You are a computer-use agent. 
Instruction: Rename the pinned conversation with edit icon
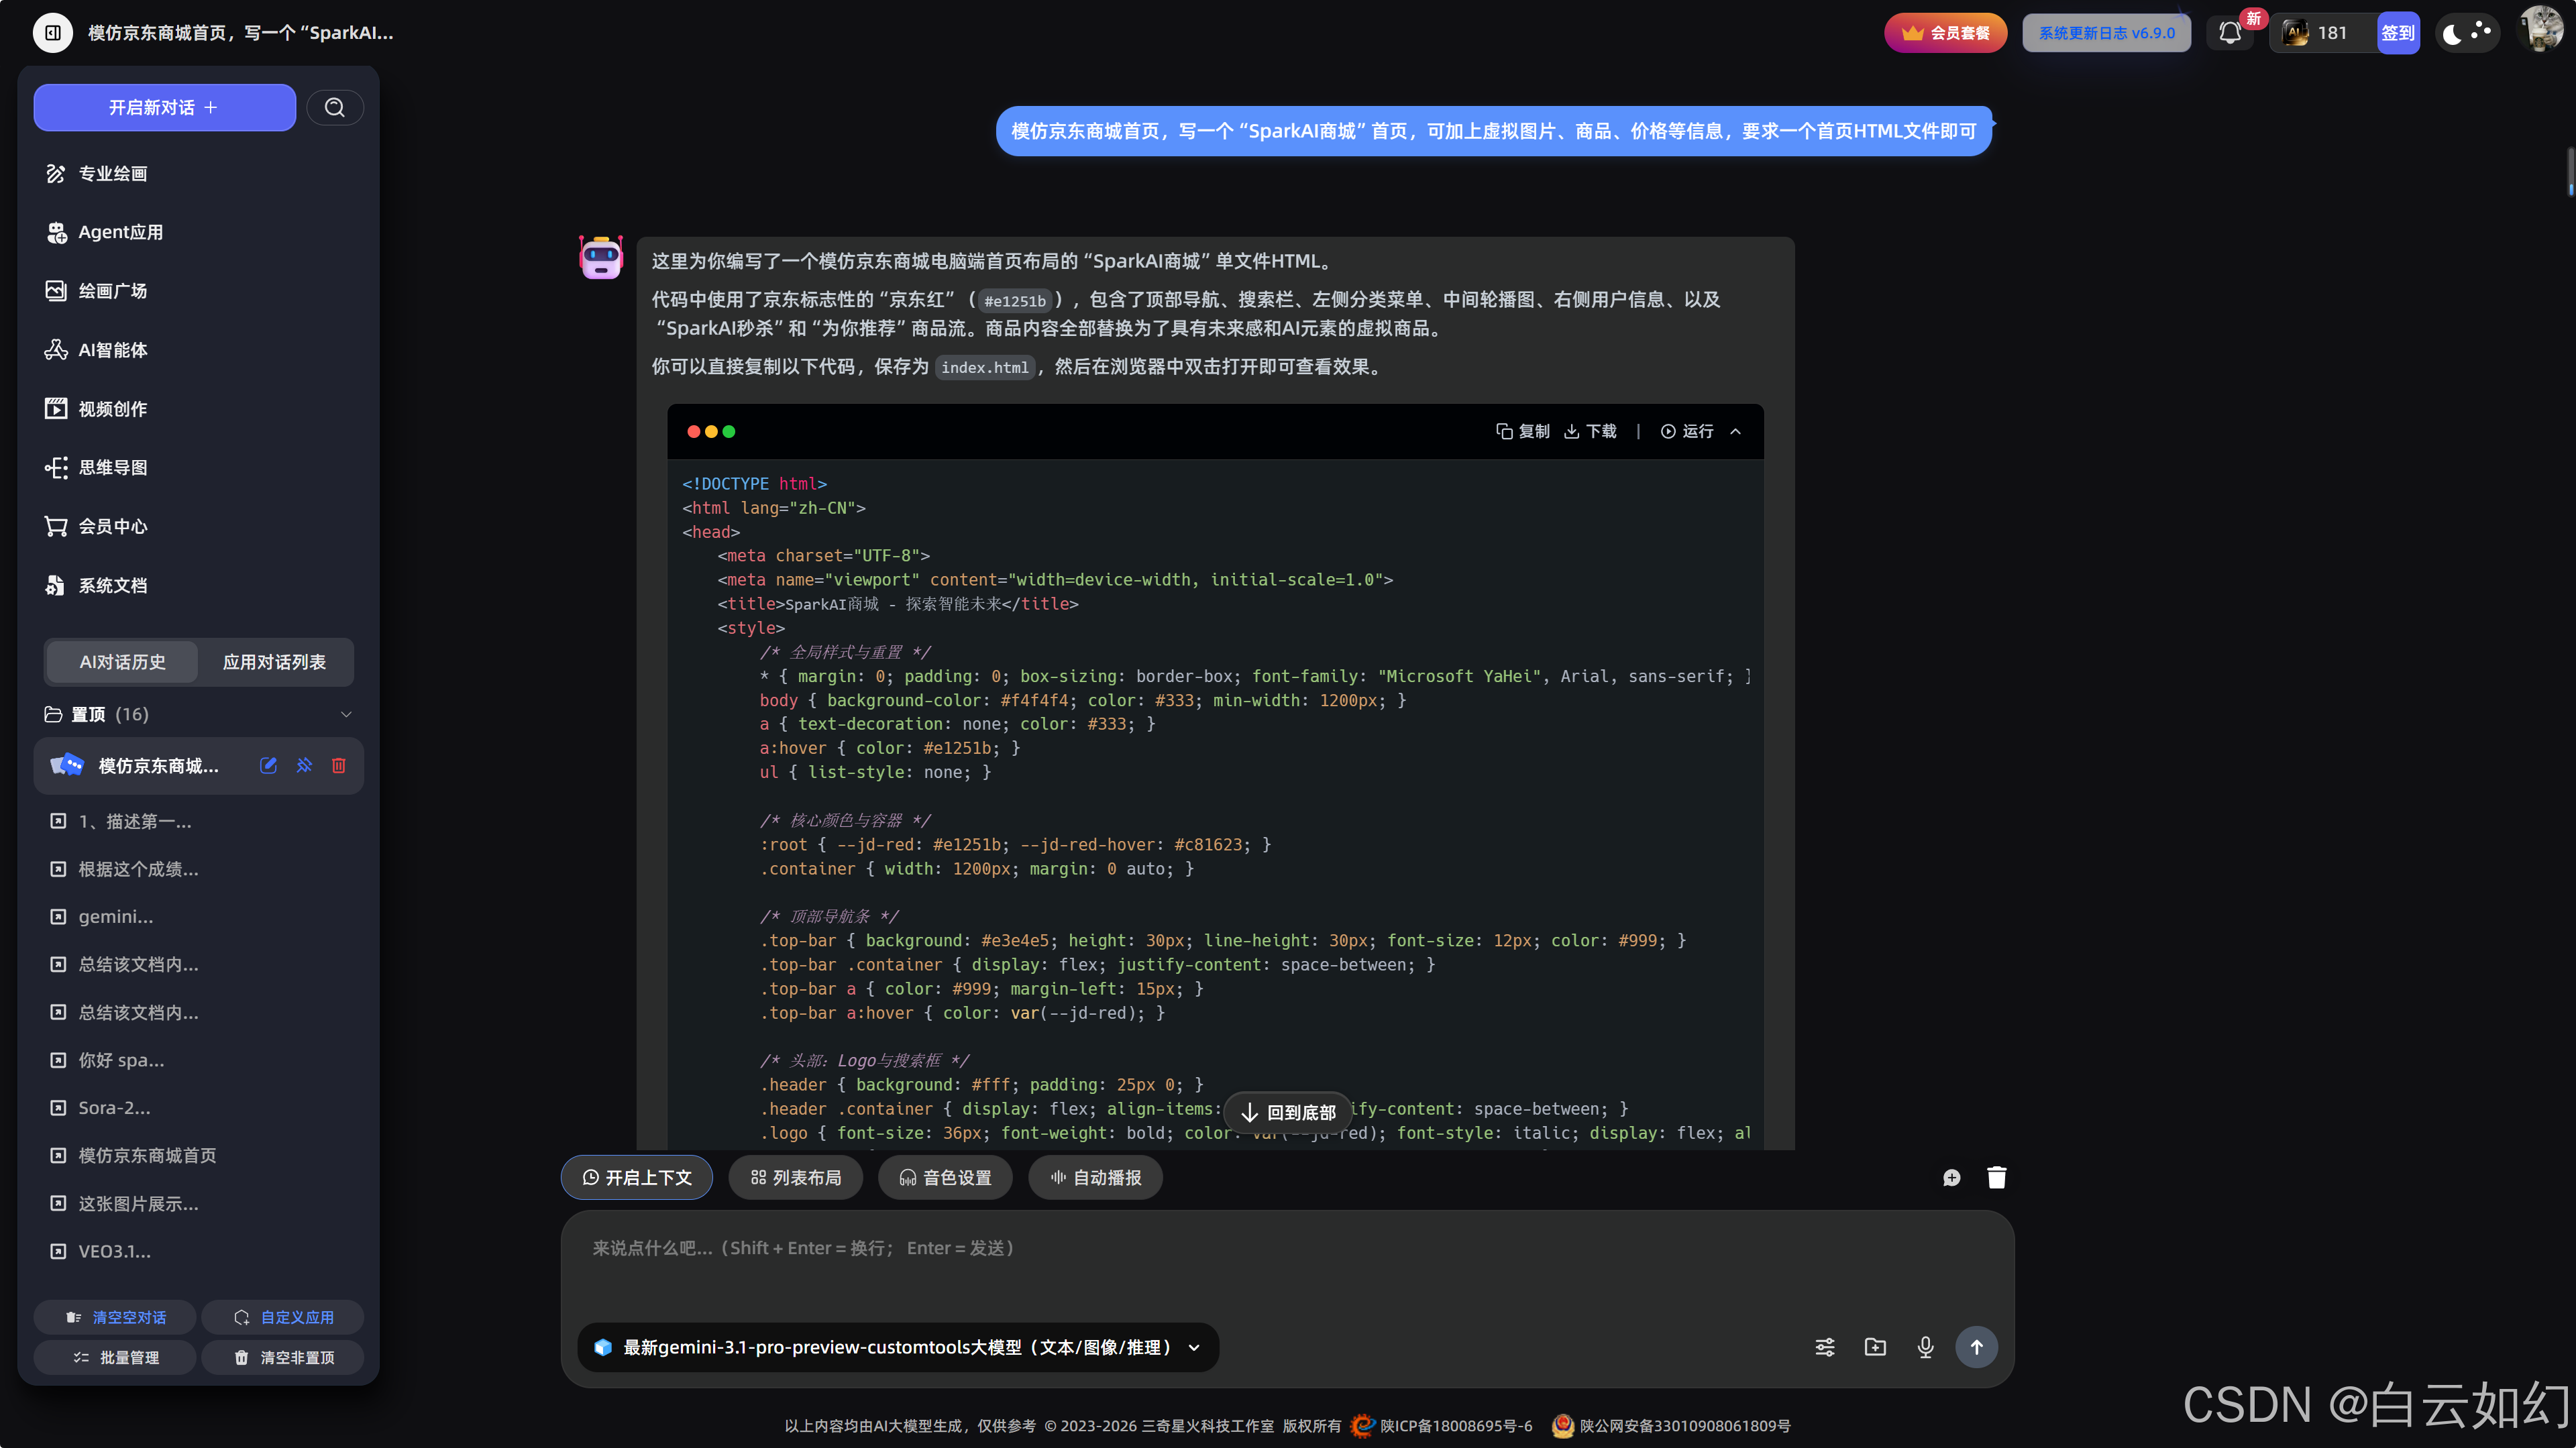268,765
